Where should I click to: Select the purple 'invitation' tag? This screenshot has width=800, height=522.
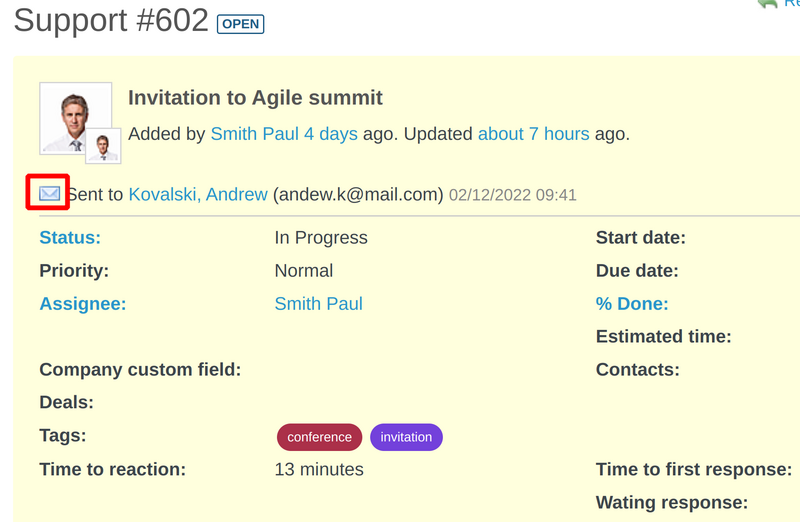(406, 437)
